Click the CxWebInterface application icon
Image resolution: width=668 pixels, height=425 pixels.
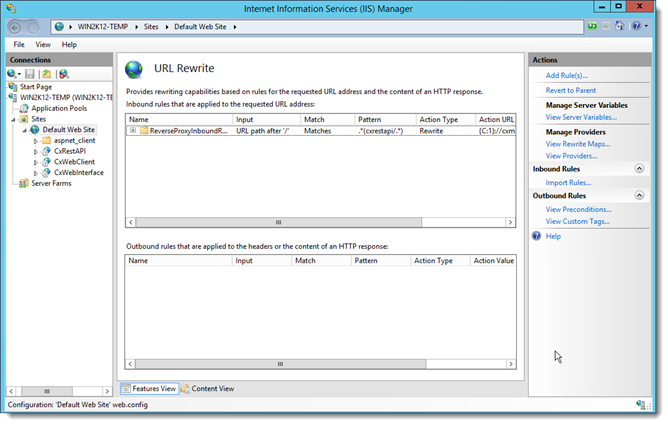46,172
